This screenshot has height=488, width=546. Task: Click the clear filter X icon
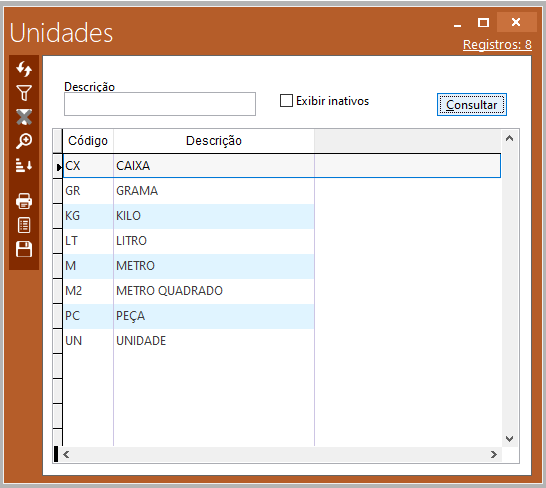coord(24,117)
